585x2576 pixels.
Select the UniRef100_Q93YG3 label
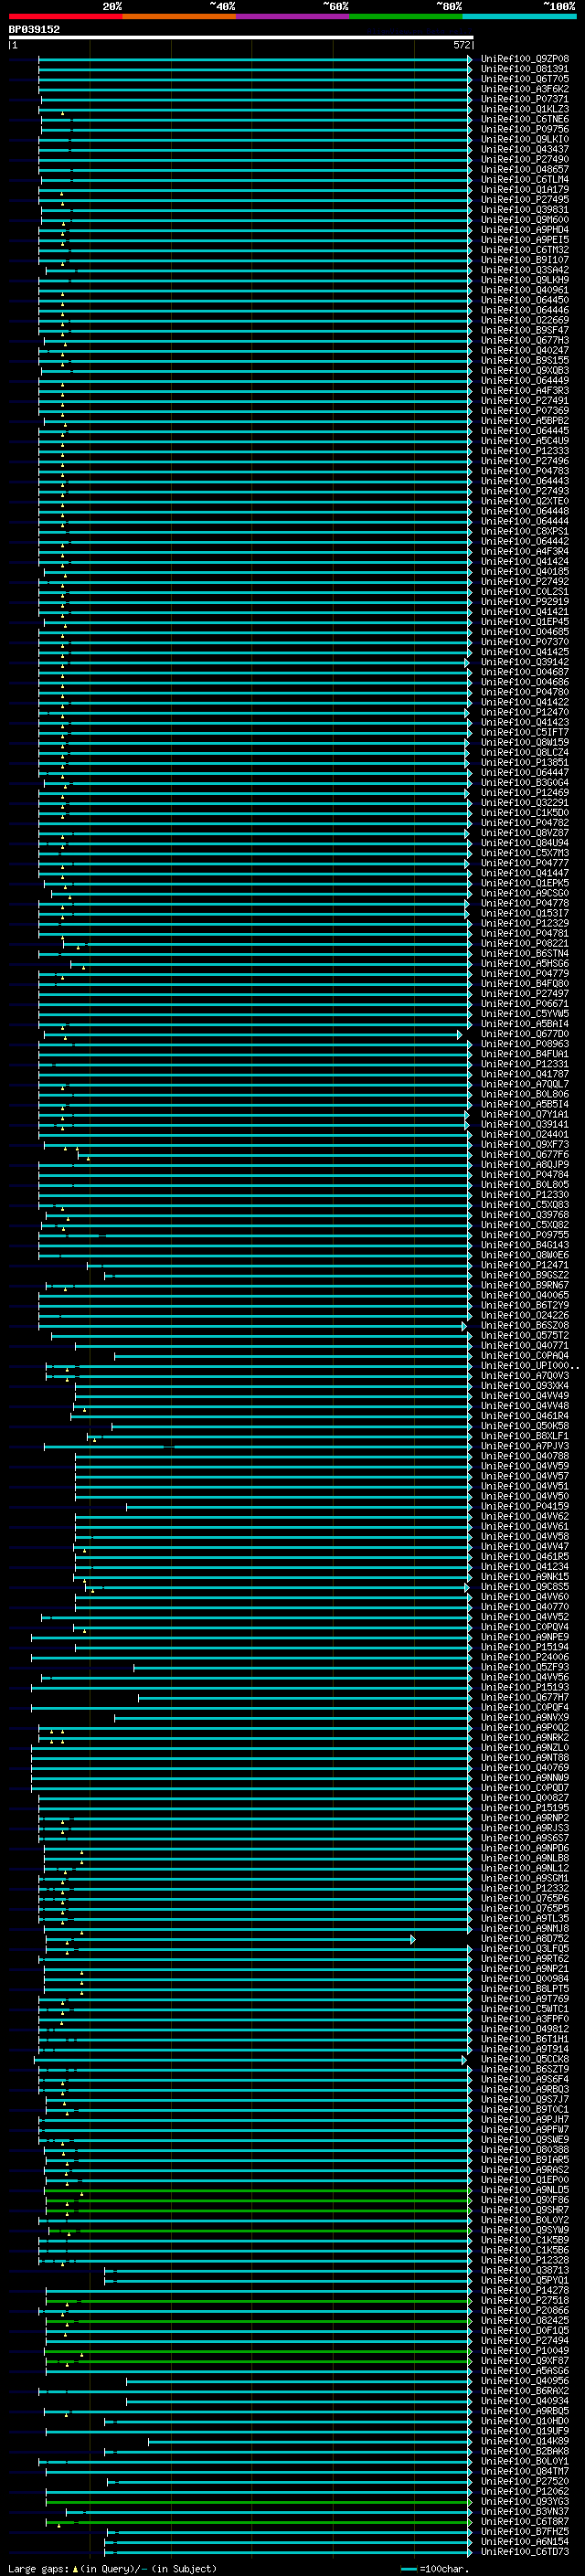(525, 2501)
